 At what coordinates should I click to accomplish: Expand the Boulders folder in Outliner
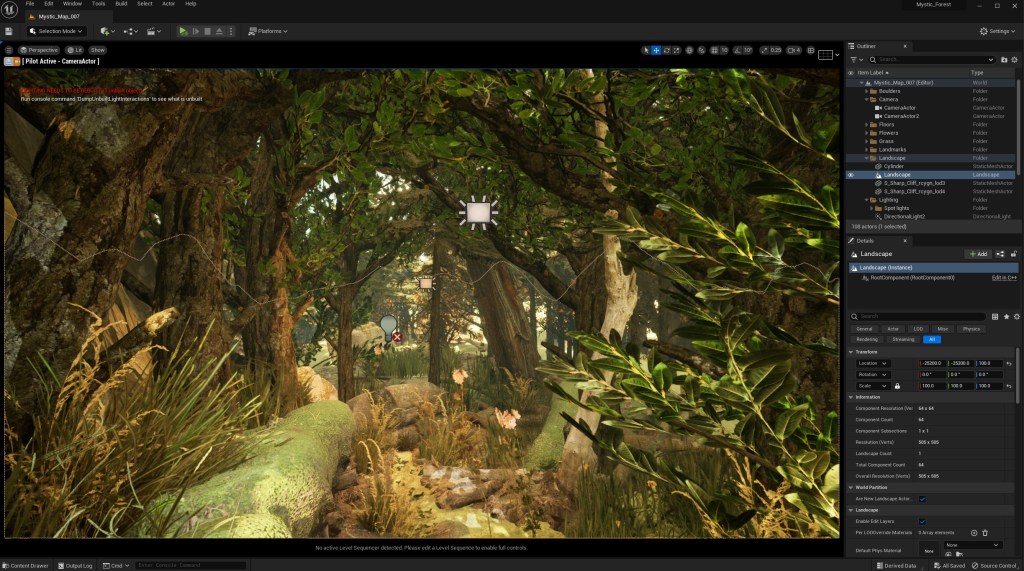867,91
